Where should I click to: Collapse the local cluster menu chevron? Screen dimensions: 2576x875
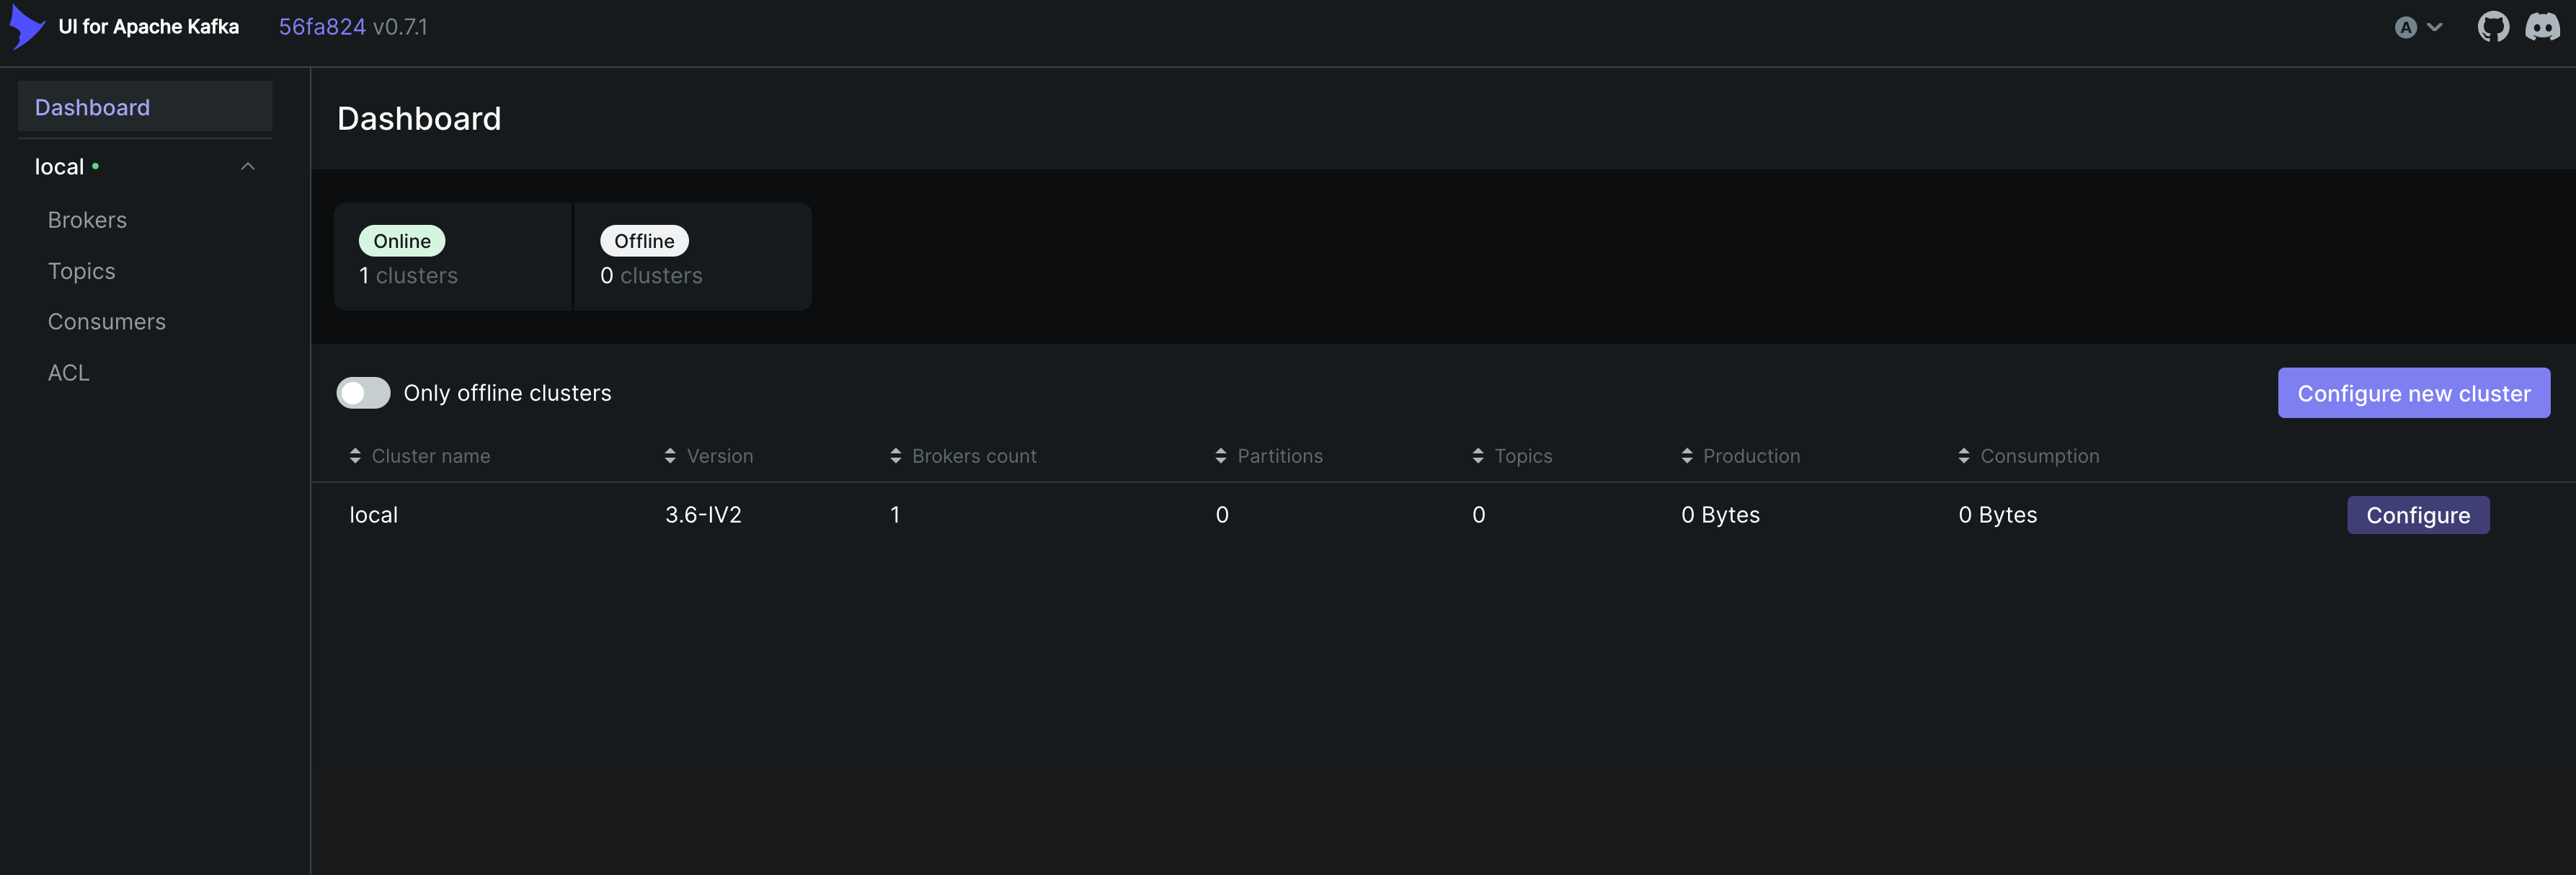point(248,167)
